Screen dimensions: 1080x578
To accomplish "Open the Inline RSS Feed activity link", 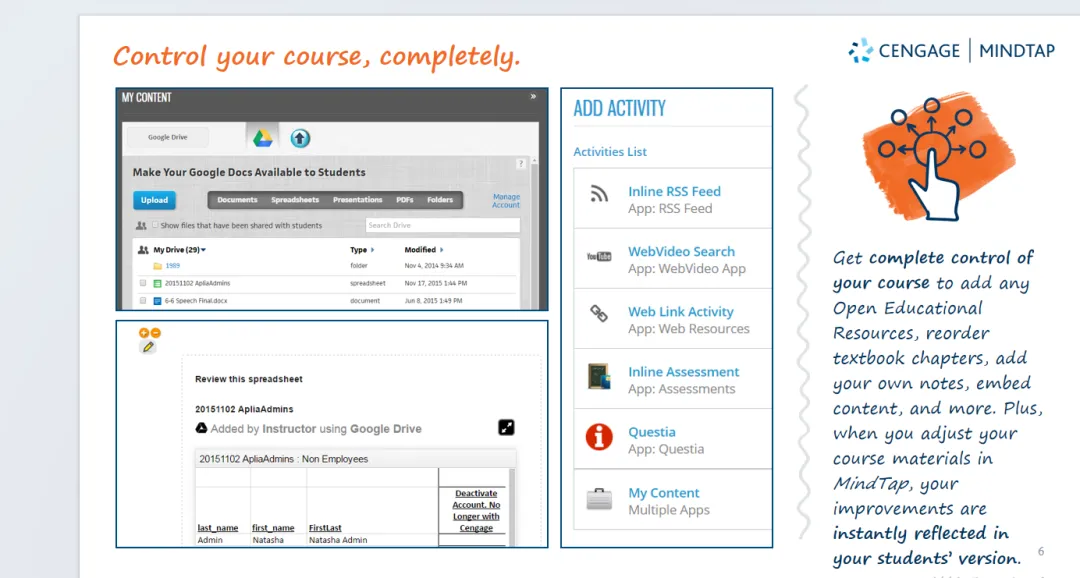I will [674, 192].
